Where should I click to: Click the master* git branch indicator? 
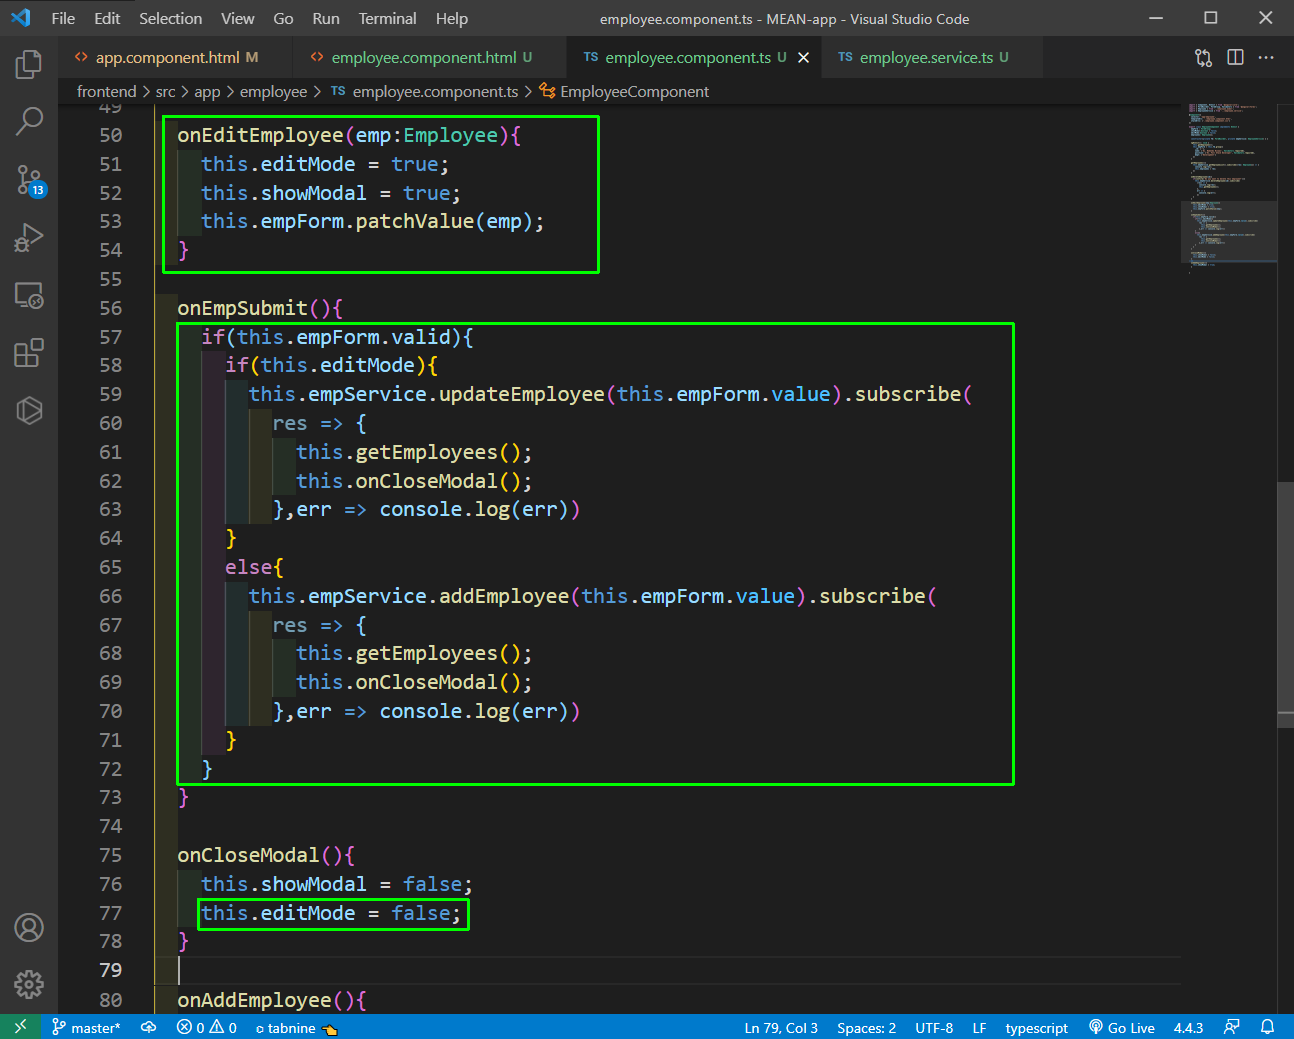point(86,1027)
